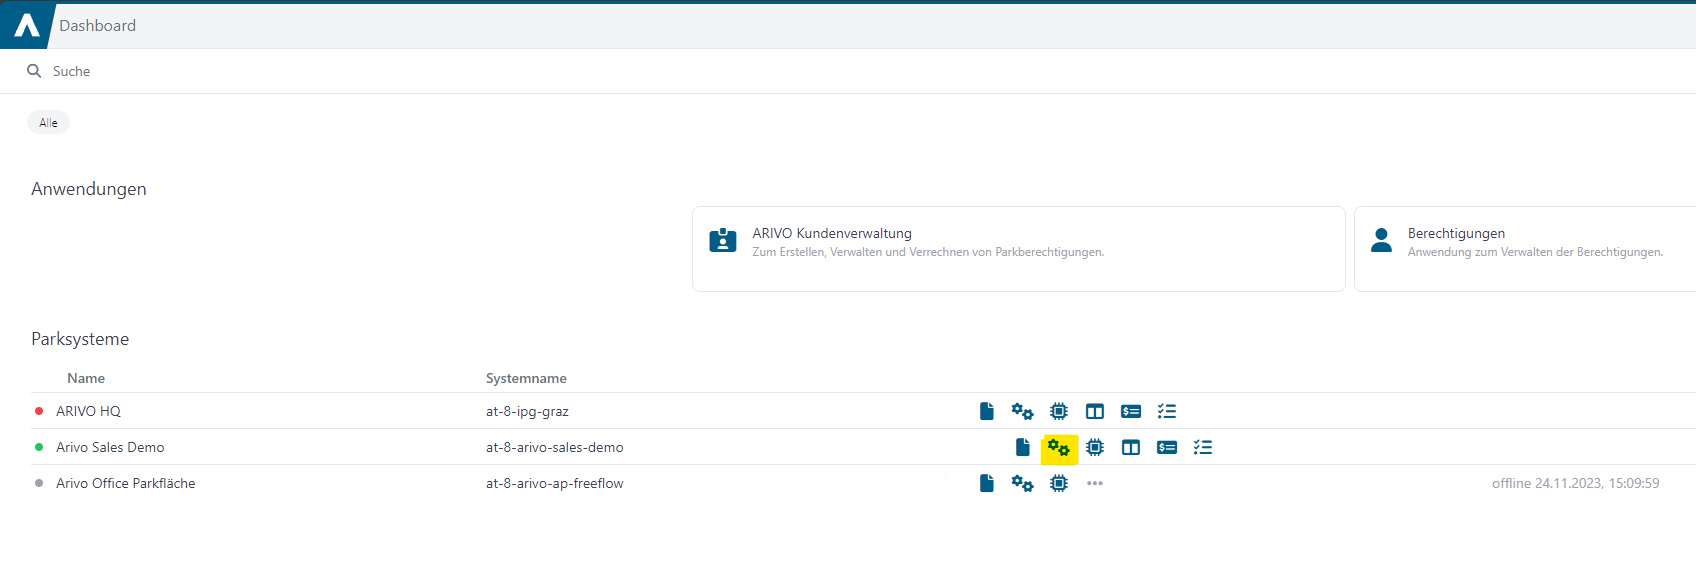
Task: Open chip device icon for ARIVO HQ
Action: point(1059,411)
